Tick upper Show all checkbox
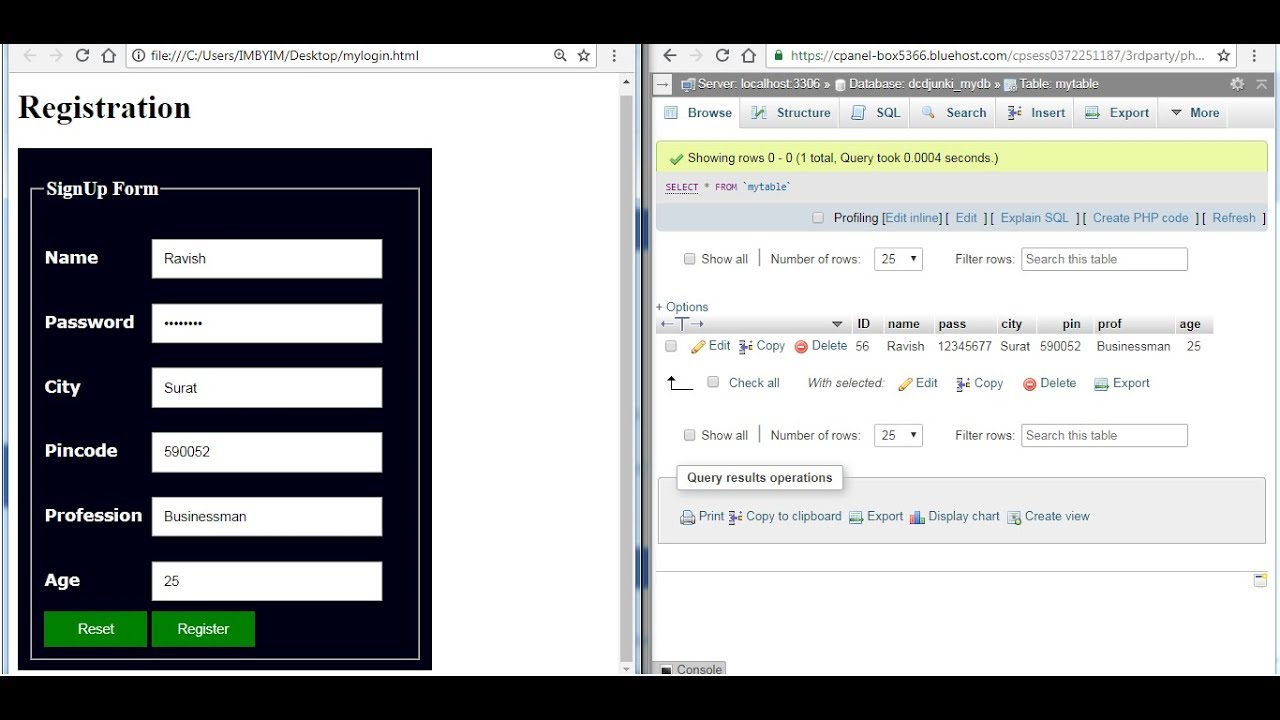Image resolution: width=1280 pixels, height=720 pixels. 689,259
